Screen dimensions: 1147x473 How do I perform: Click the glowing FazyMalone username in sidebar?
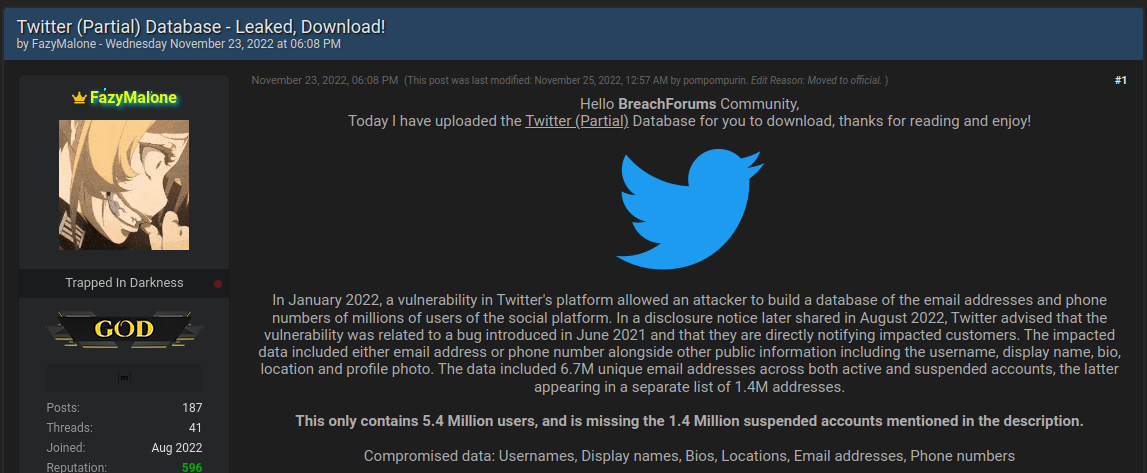click(133, 98)
